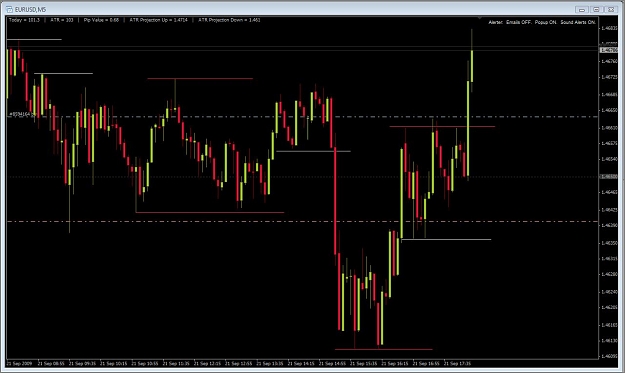
Task: Click the '21 Sep 2009' time axis label
Action: (x=19, y=363)
